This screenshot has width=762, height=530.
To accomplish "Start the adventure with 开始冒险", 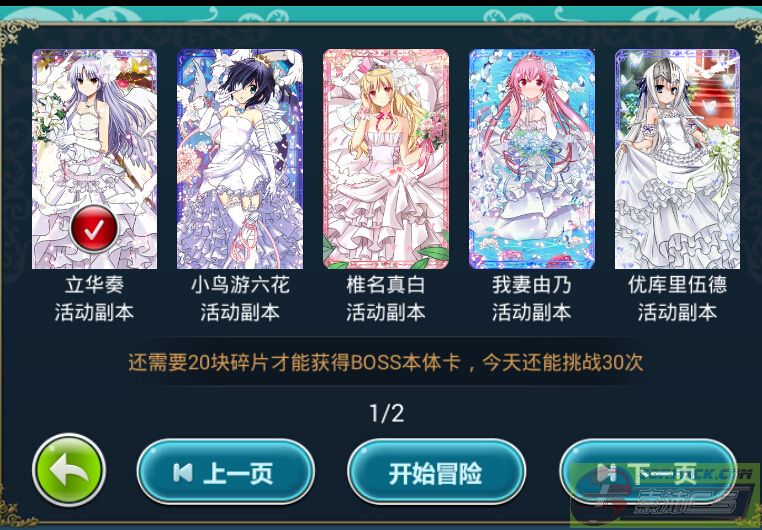I will (x=436, y=472).
